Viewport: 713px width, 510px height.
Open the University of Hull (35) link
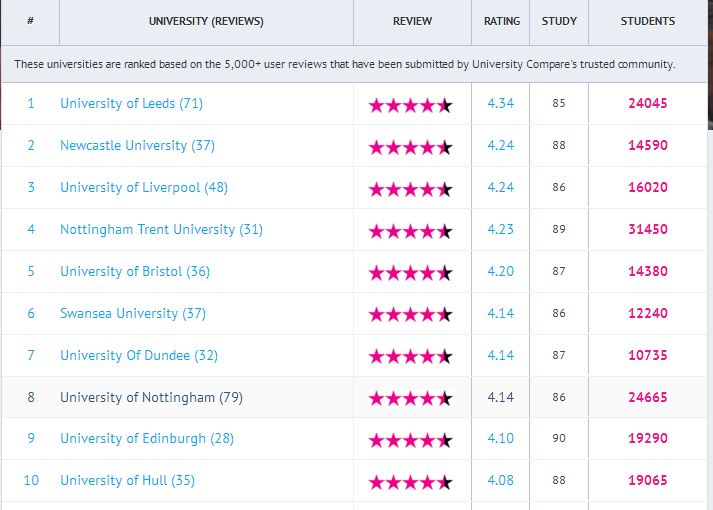[127, 480]
